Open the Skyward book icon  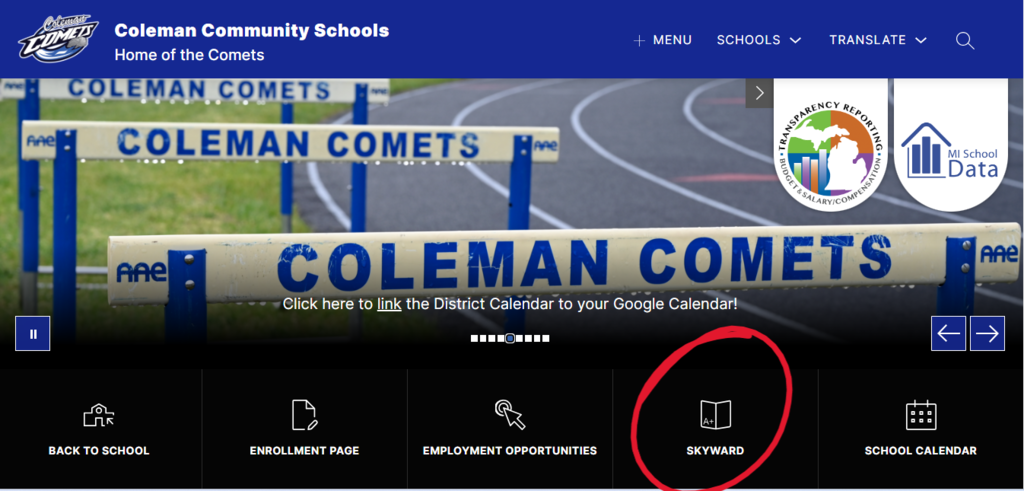pyautogui.click(x=715, y=415)
